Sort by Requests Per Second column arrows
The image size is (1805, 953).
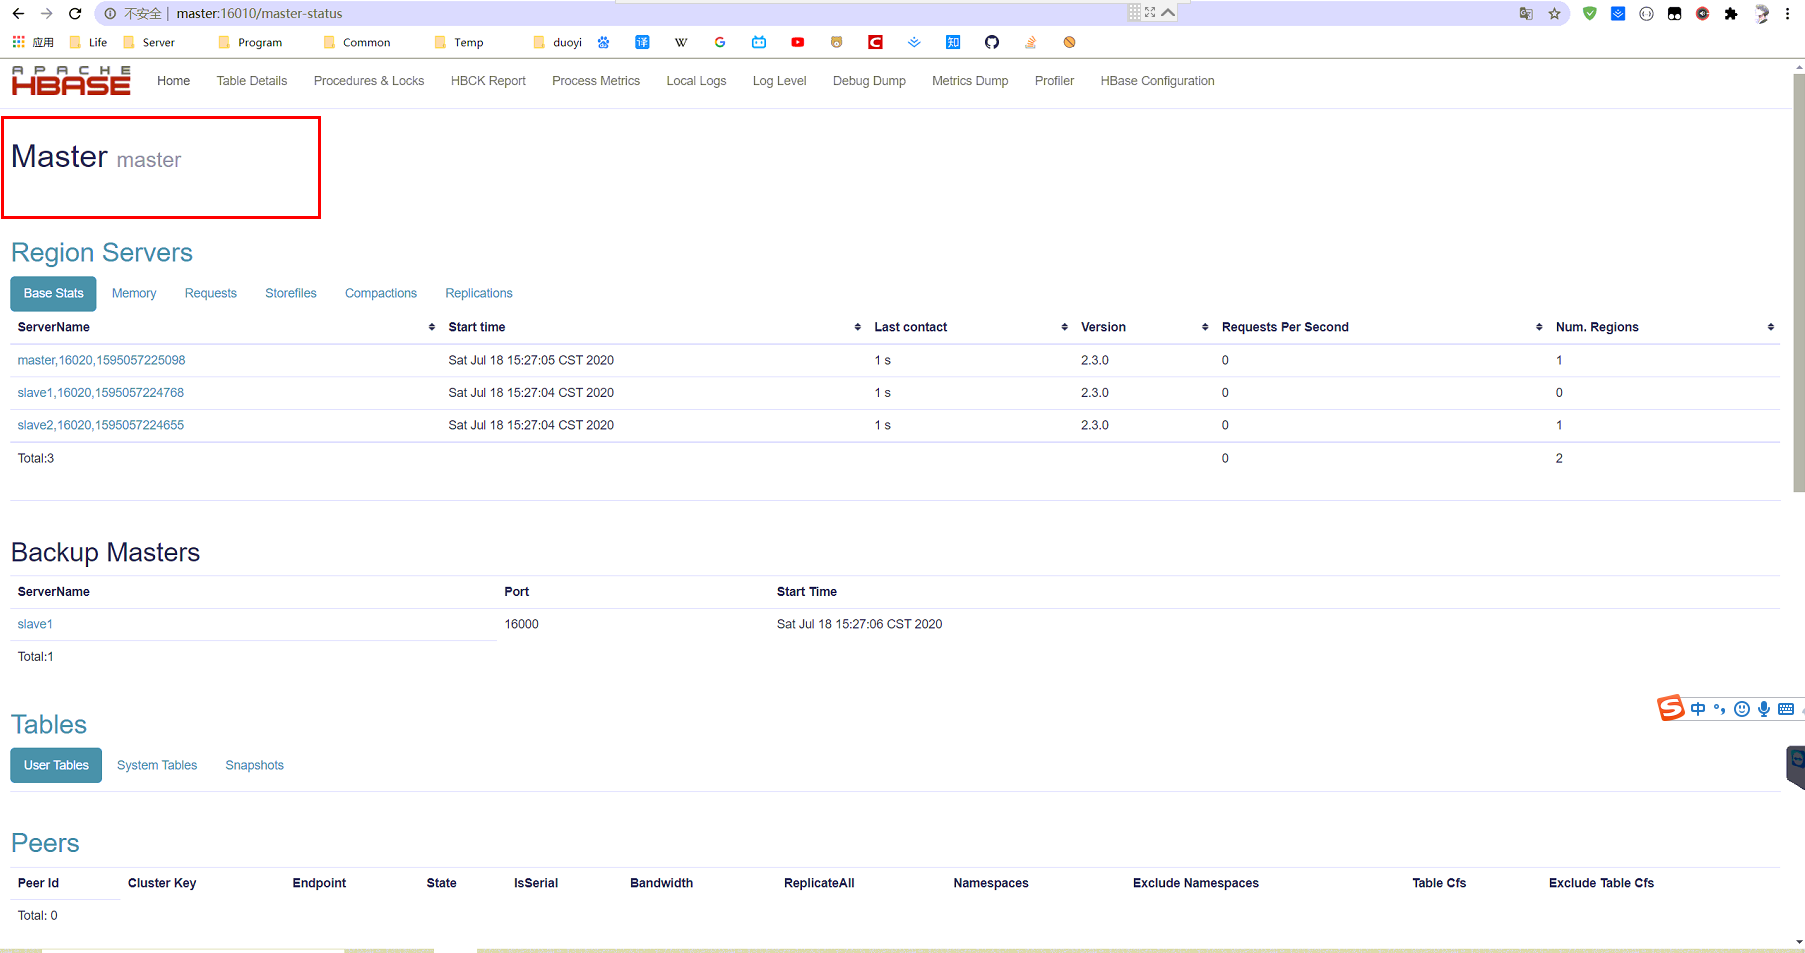tap(1539, 327)
